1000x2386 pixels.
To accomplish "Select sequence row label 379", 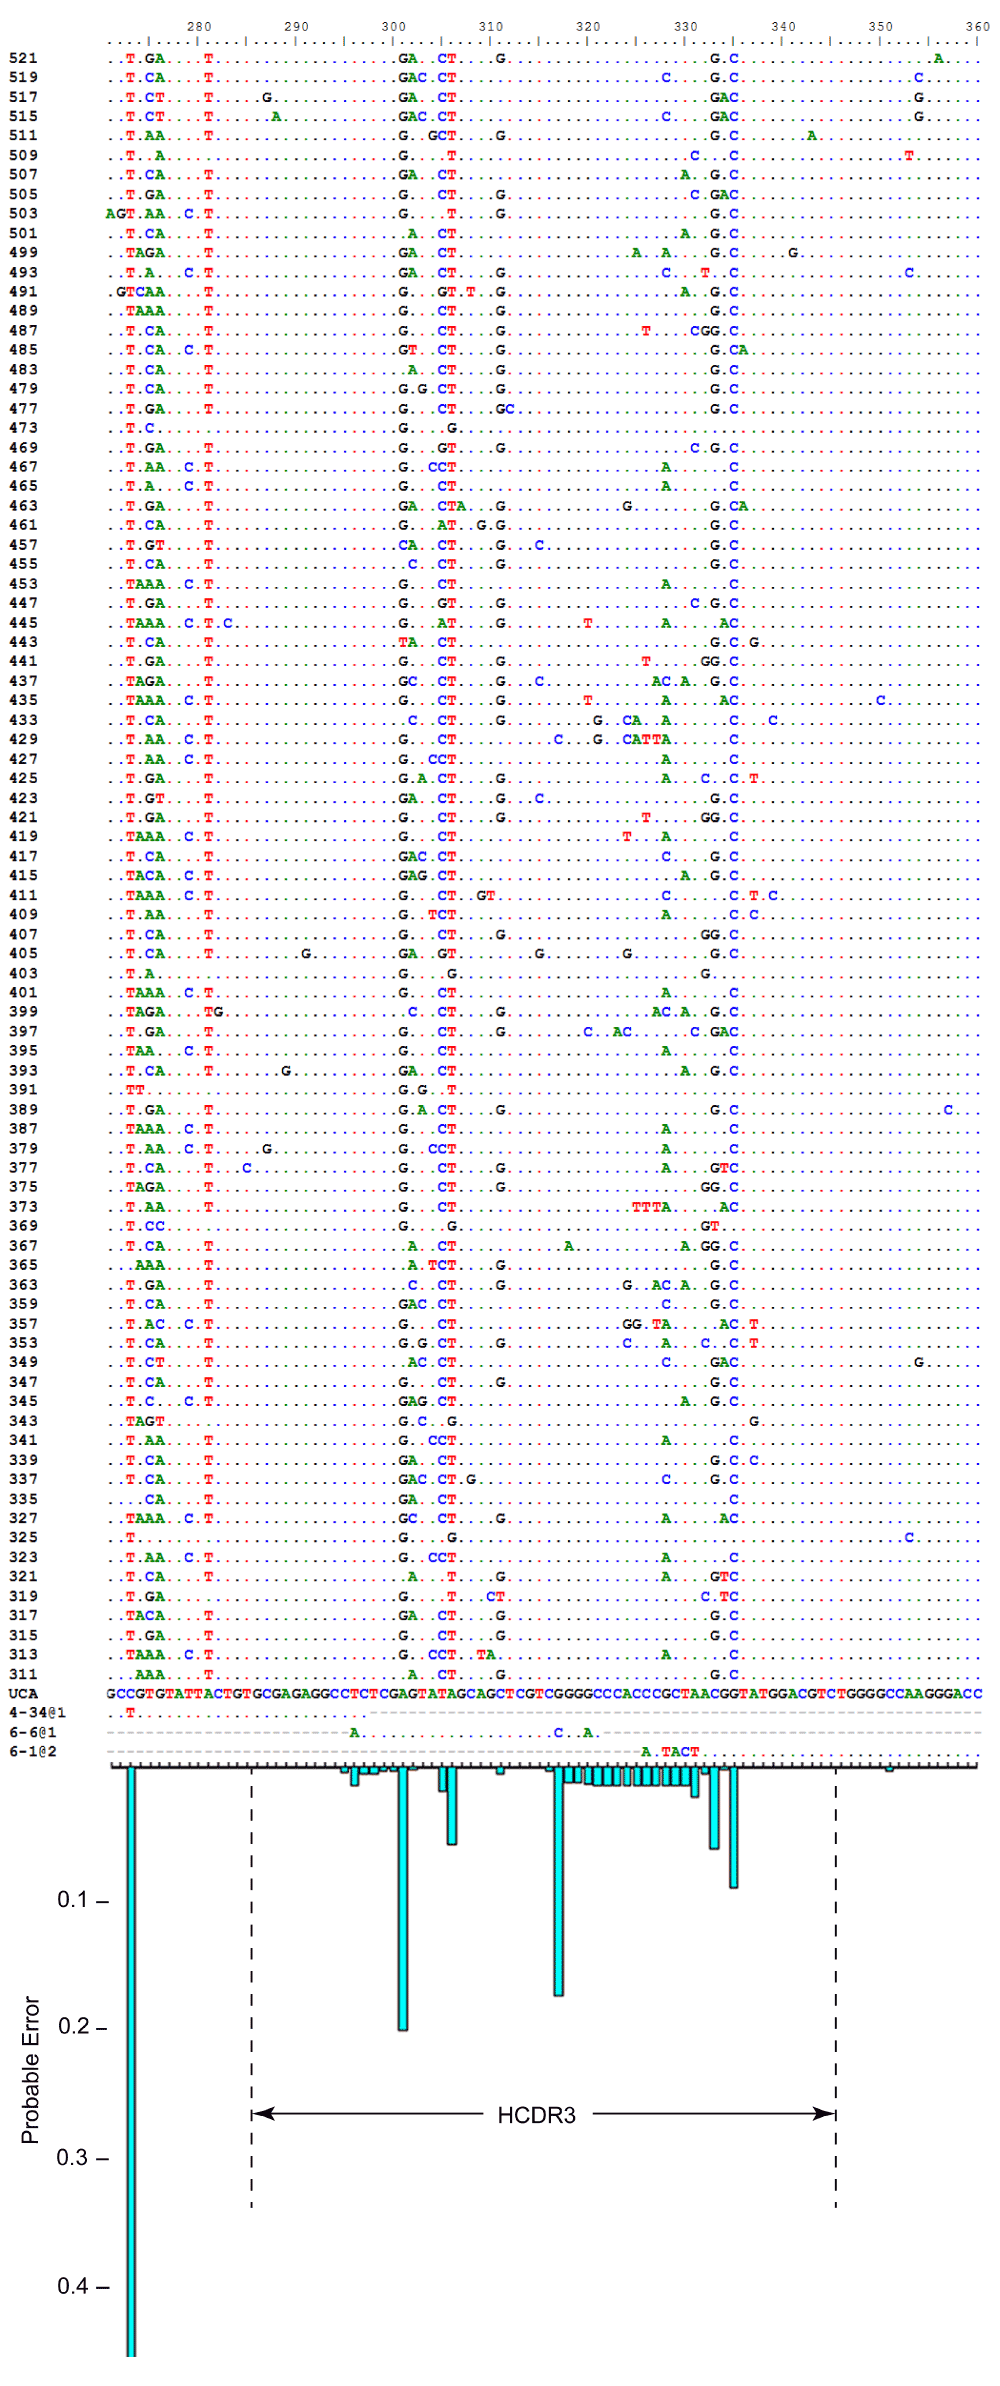I will 23,1149.
